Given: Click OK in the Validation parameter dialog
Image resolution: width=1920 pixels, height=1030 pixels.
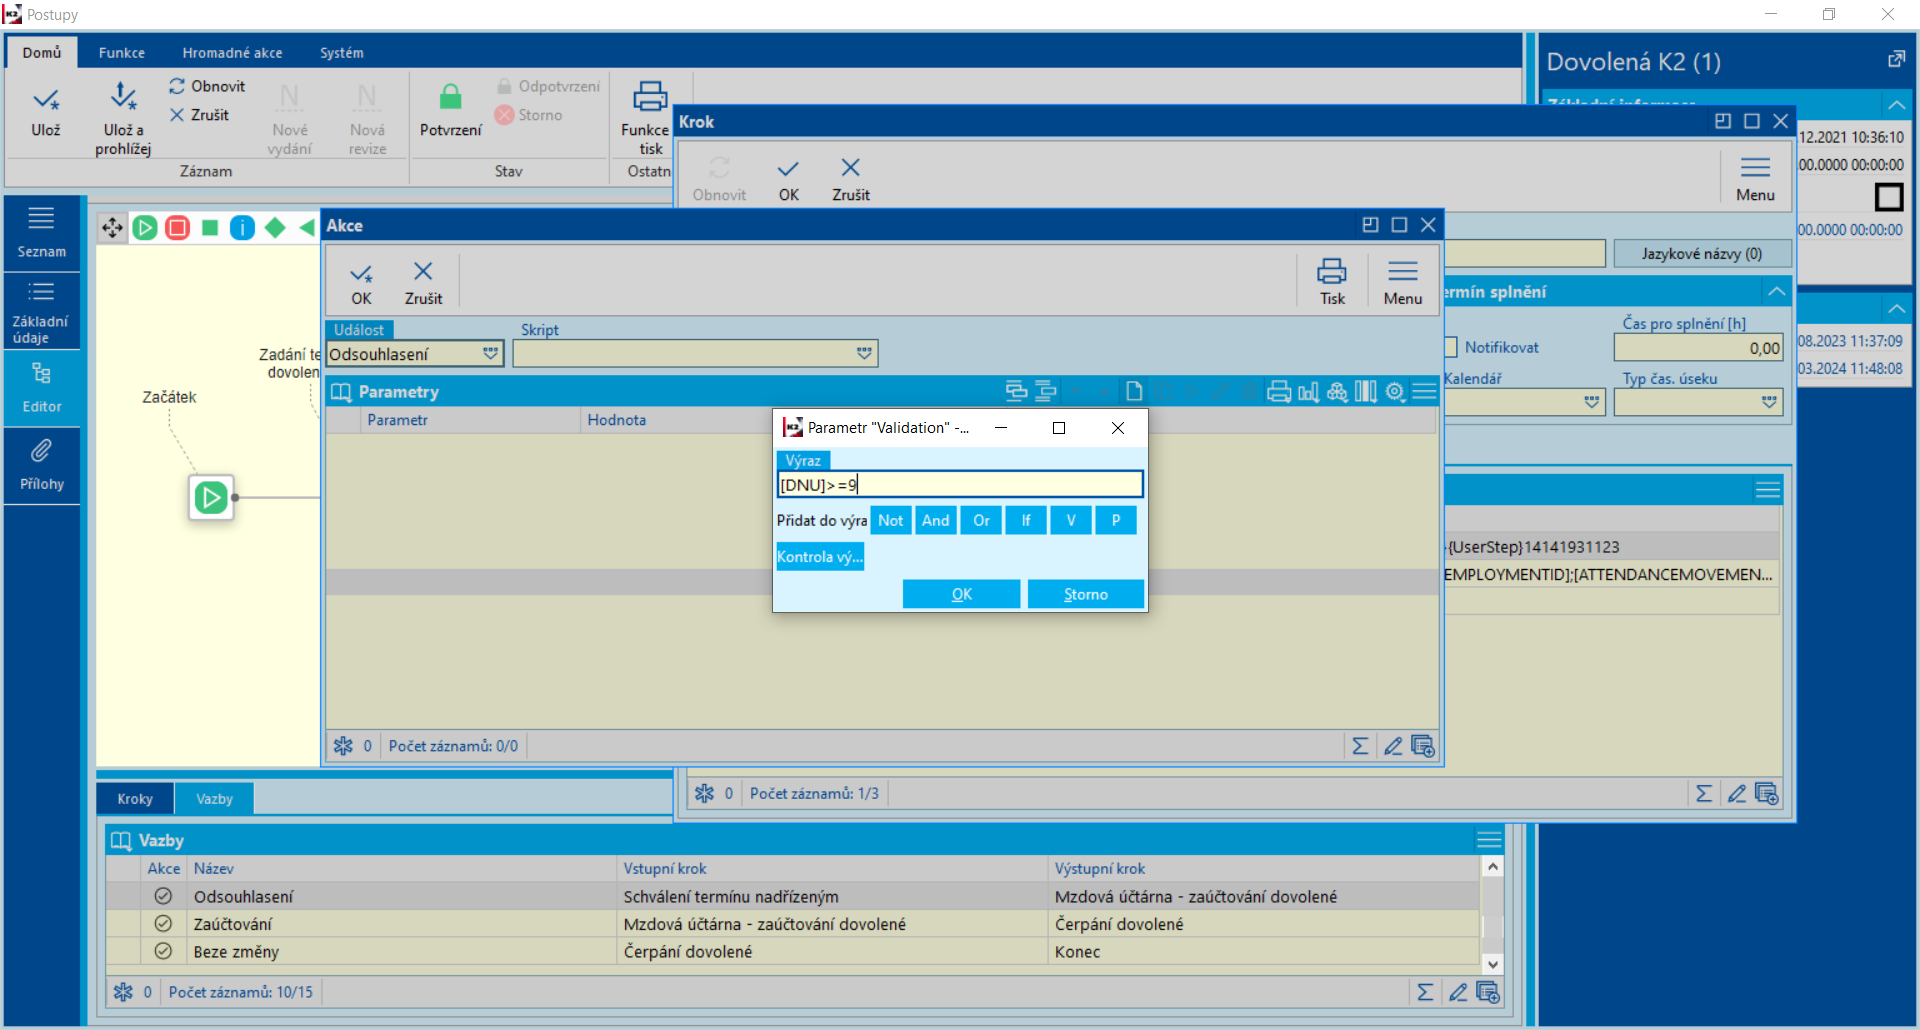Looking at the screenshot, I should 961,594.
